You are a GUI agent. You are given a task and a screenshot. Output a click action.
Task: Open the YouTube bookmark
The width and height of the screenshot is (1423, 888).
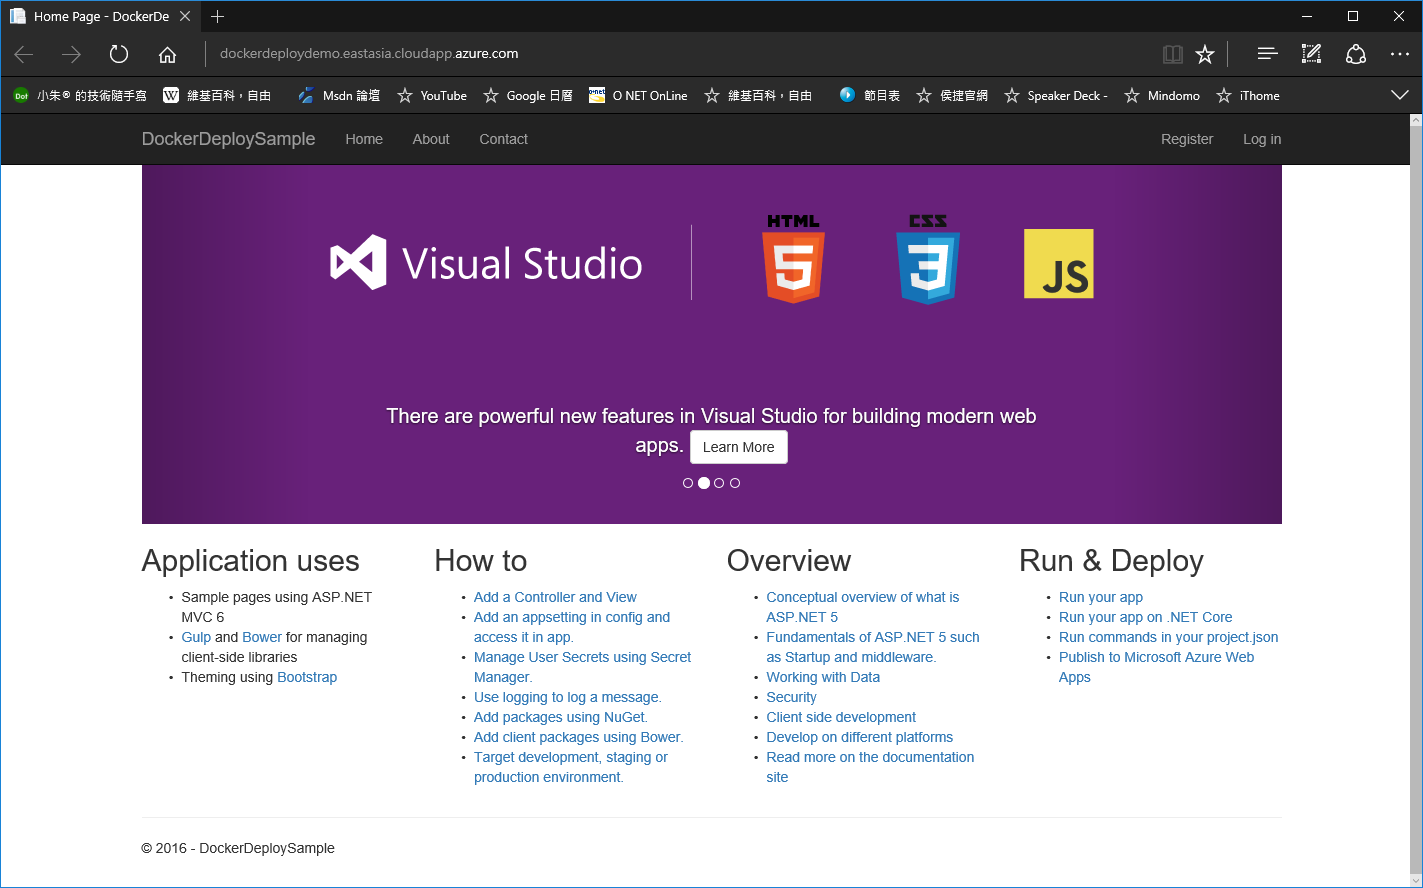pos(432,96)
